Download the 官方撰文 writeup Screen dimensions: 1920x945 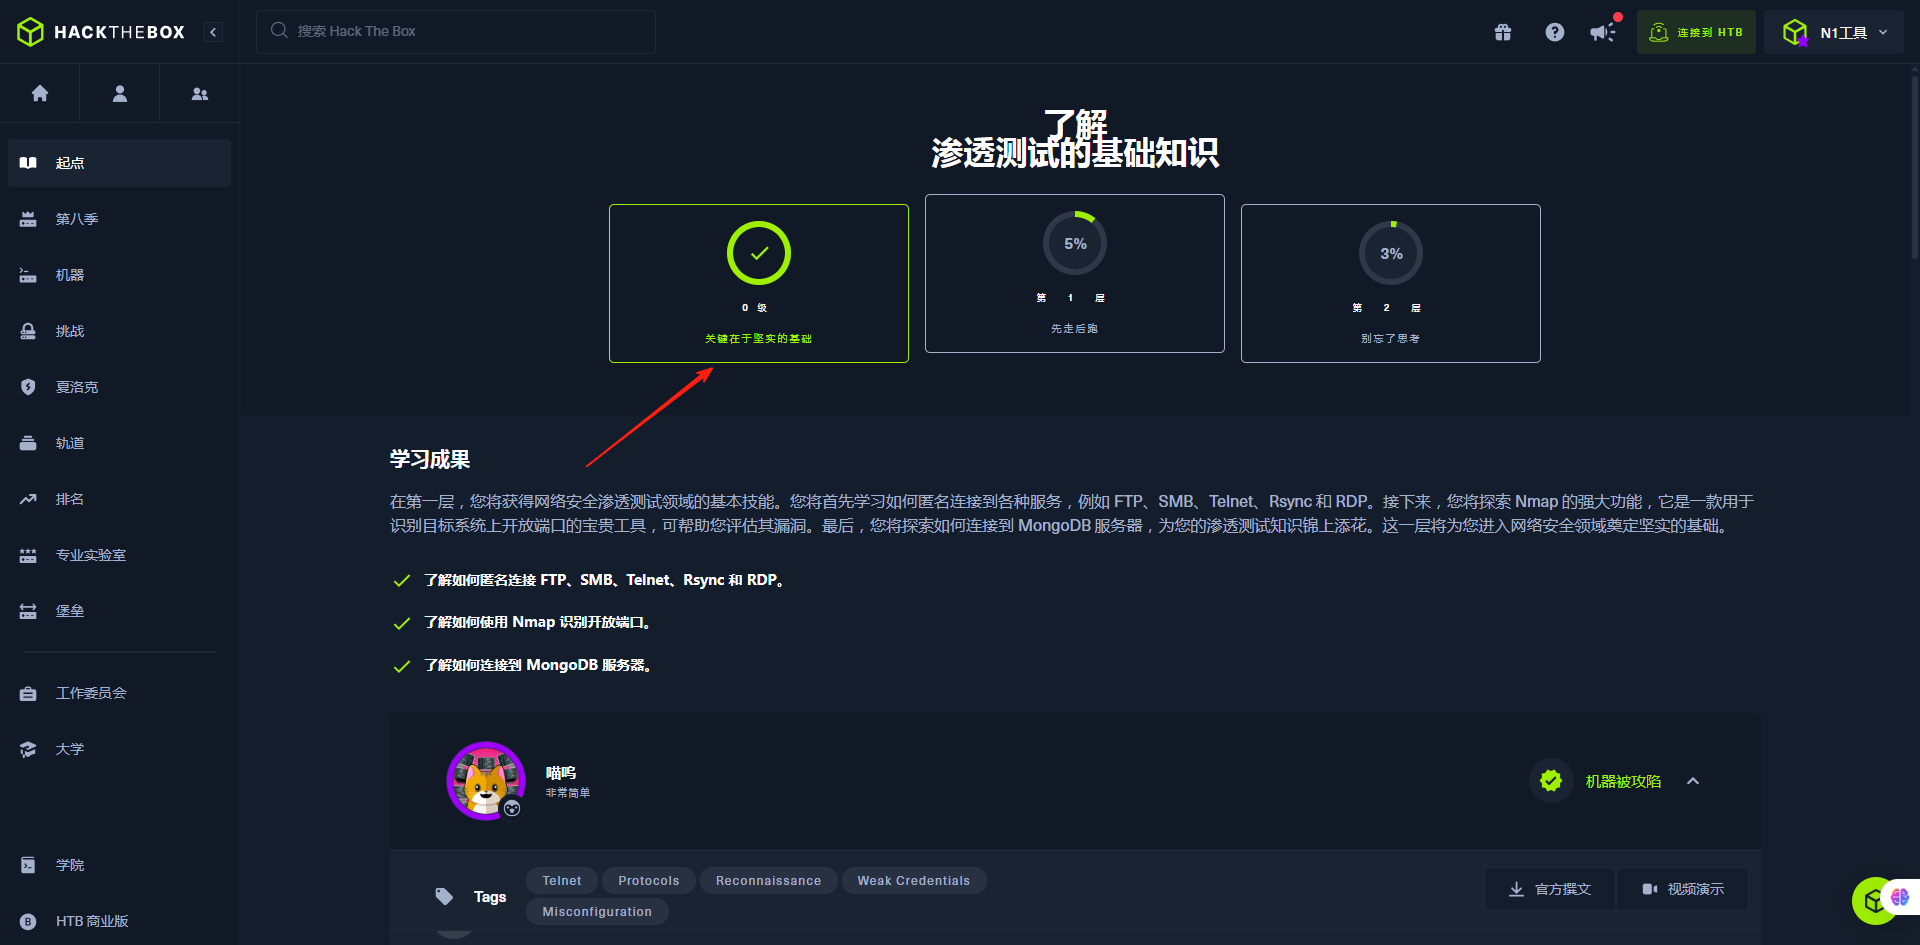1550,889
